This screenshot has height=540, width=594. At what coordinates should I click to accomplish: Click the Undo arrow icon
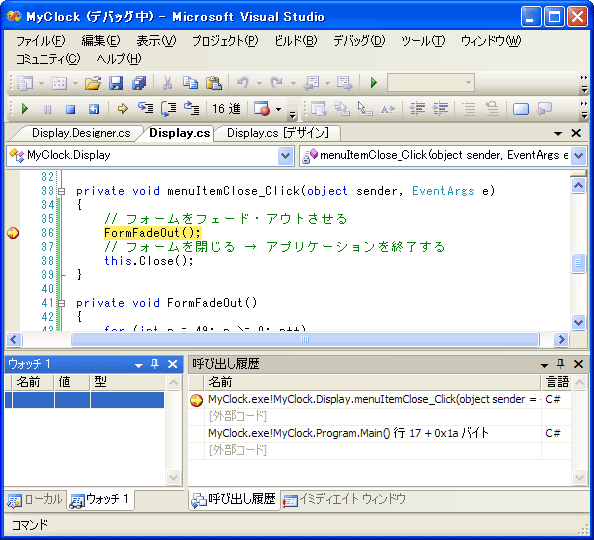pos(243,83)
